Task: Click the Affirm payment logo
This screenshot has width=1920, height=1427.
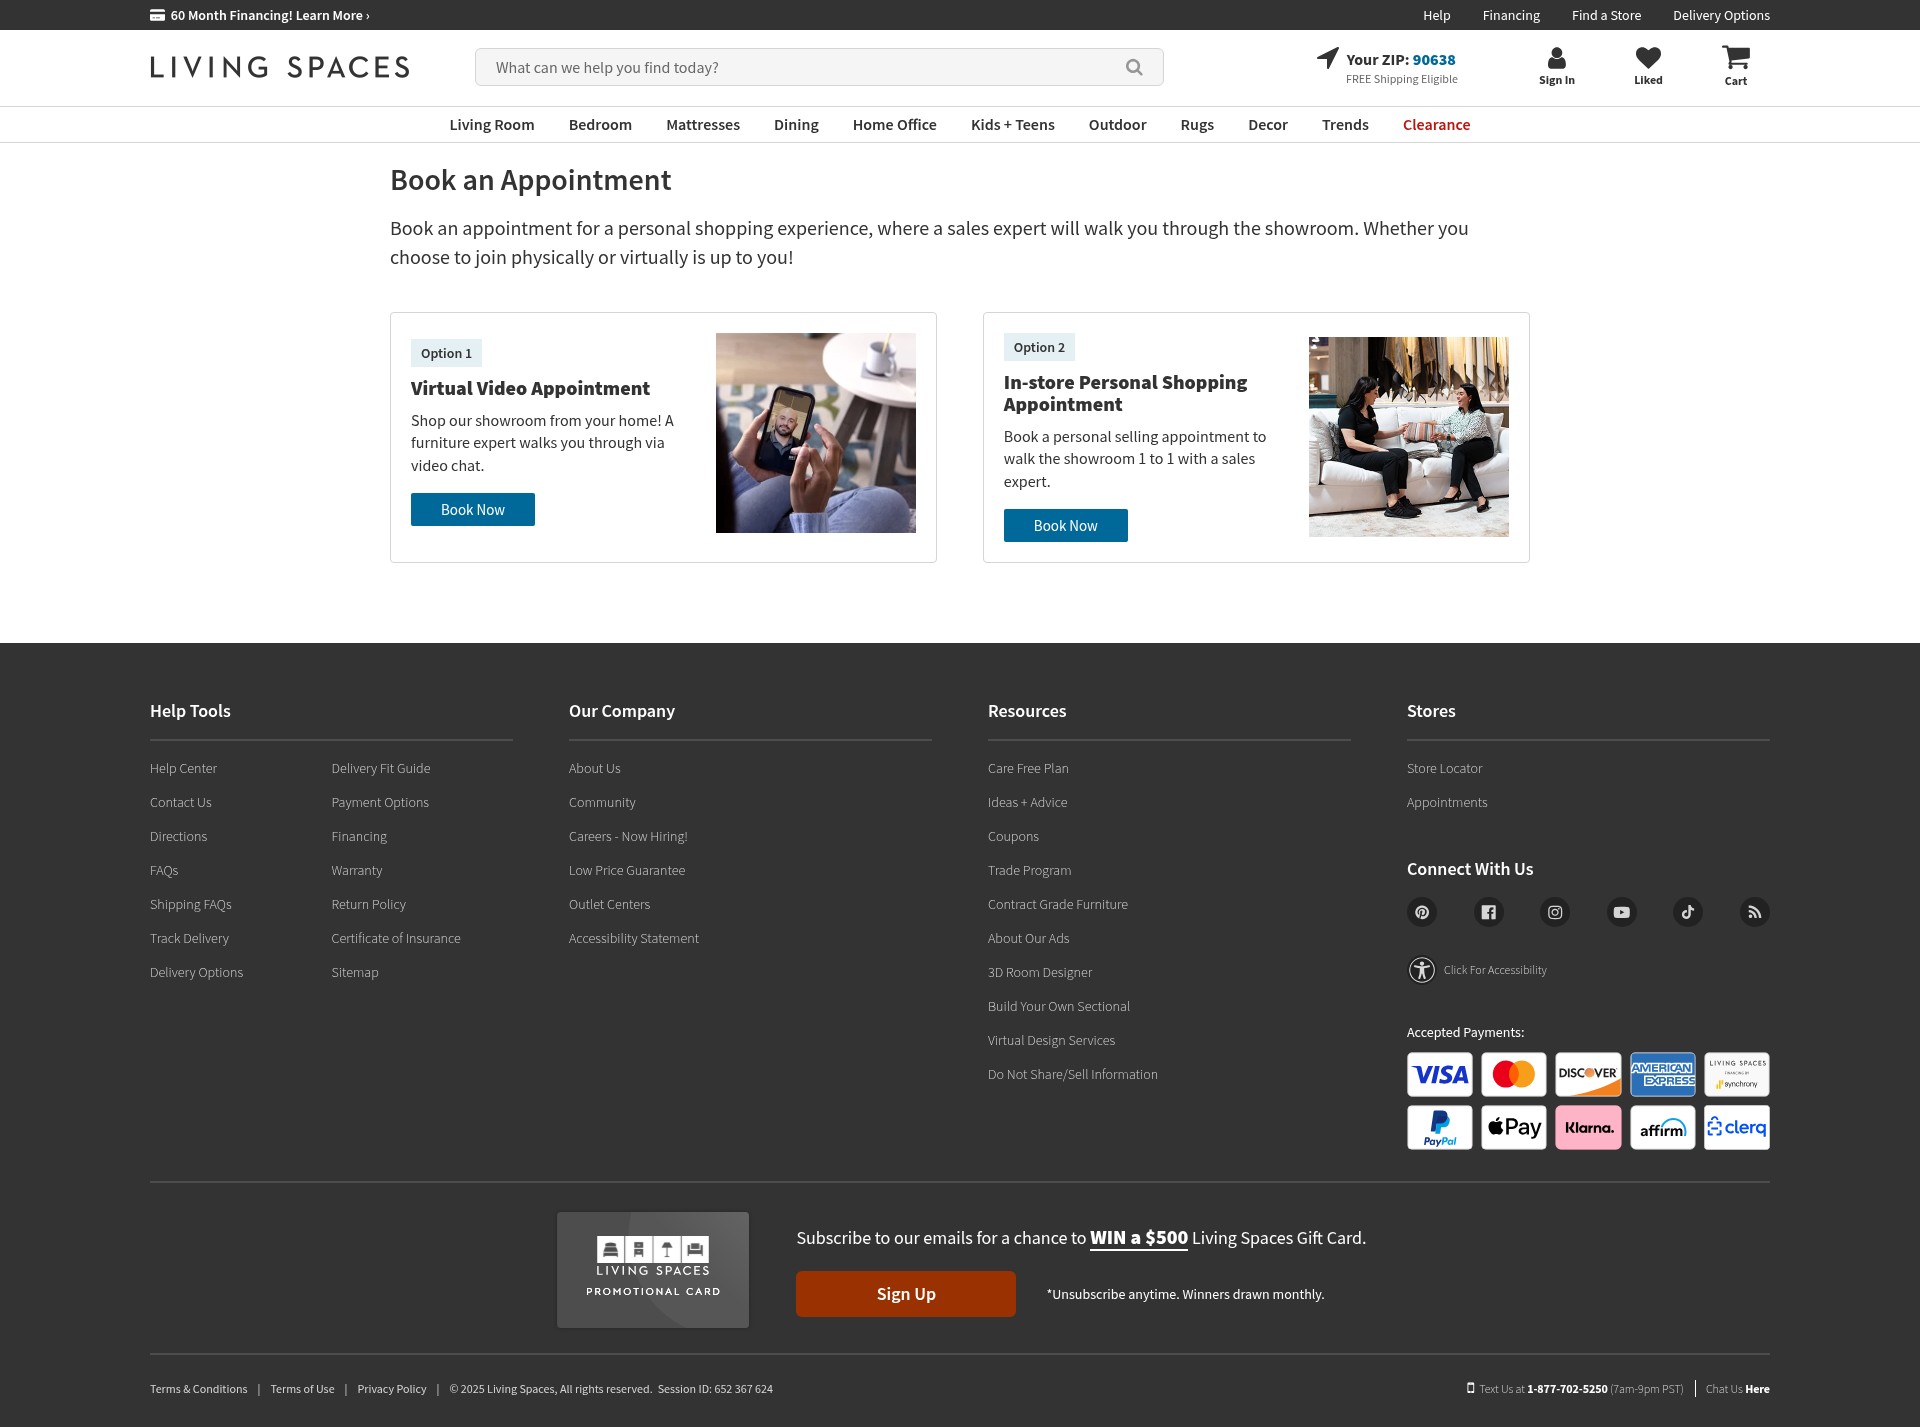Action: coord(1663,1127)
